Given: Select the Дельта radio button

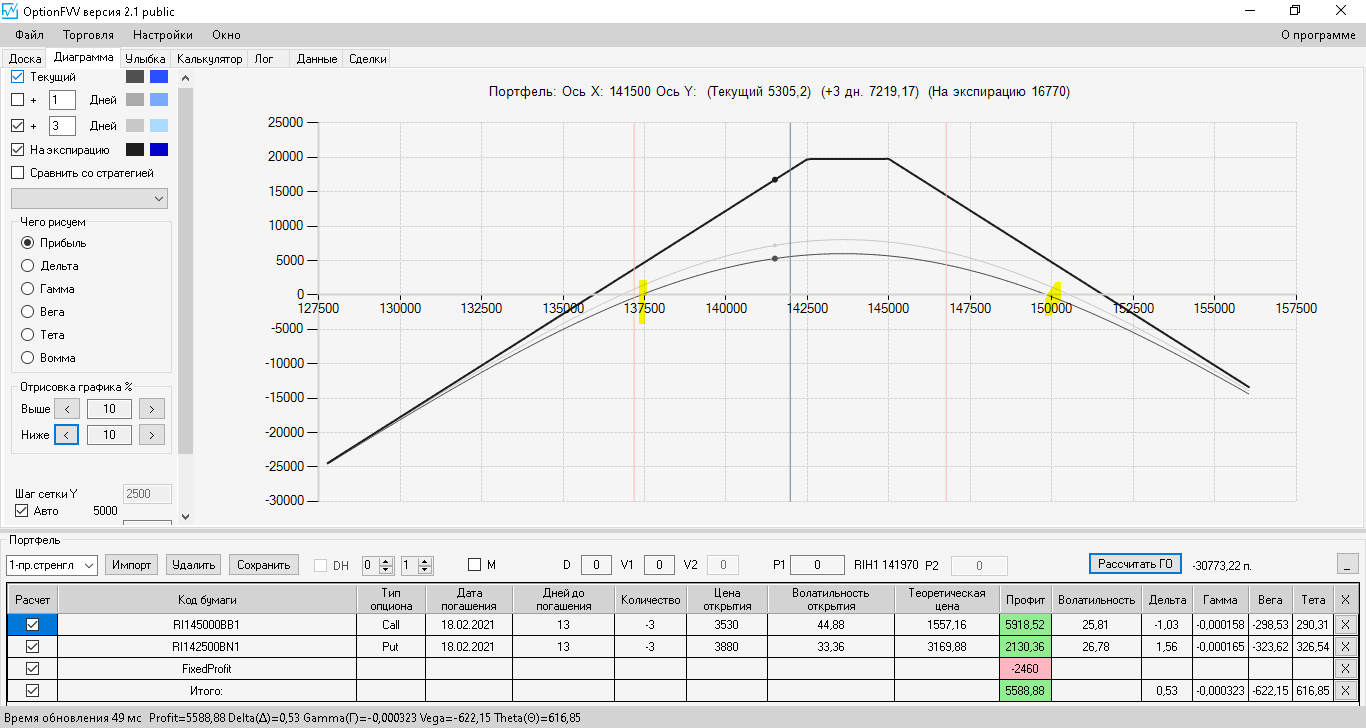Looking at the screenshot, I should point(28,266).
